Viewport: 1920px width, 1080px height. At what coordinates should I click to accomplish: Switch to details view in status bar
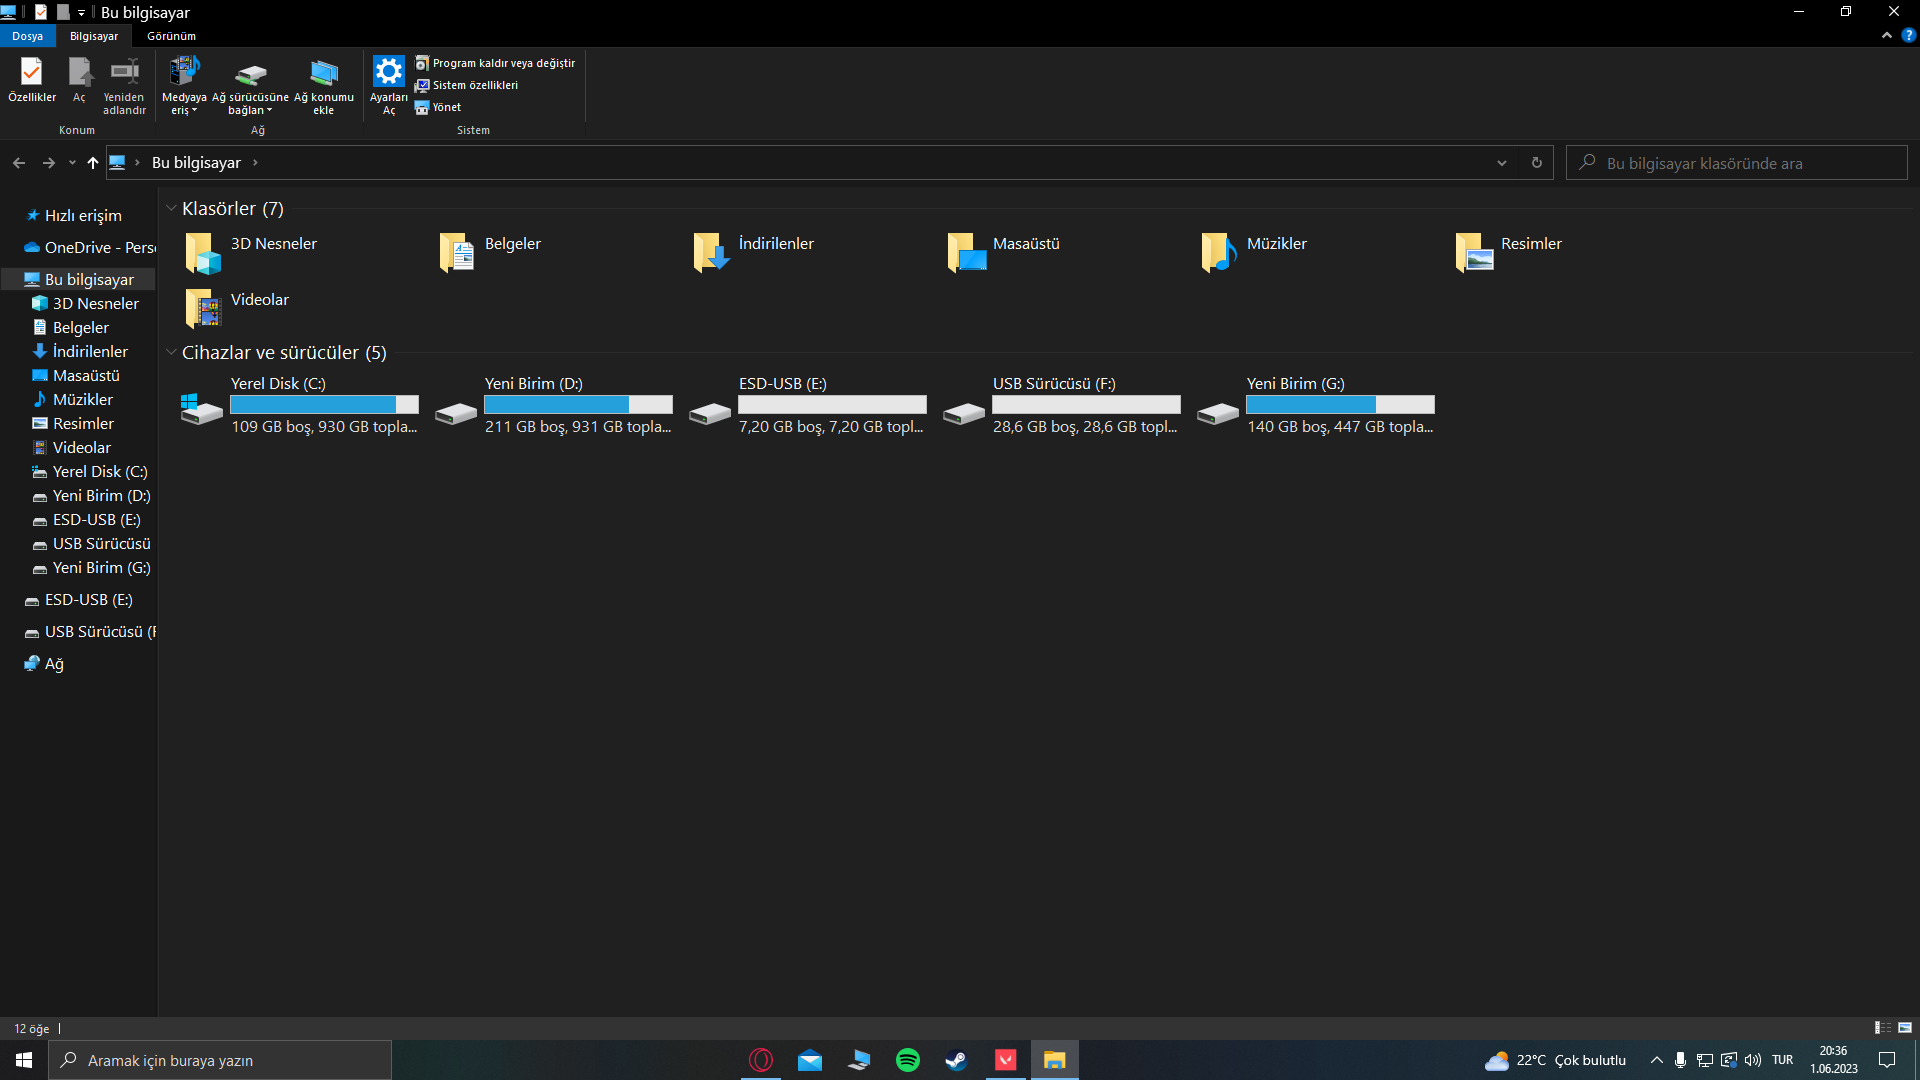click(1882, 1028)
